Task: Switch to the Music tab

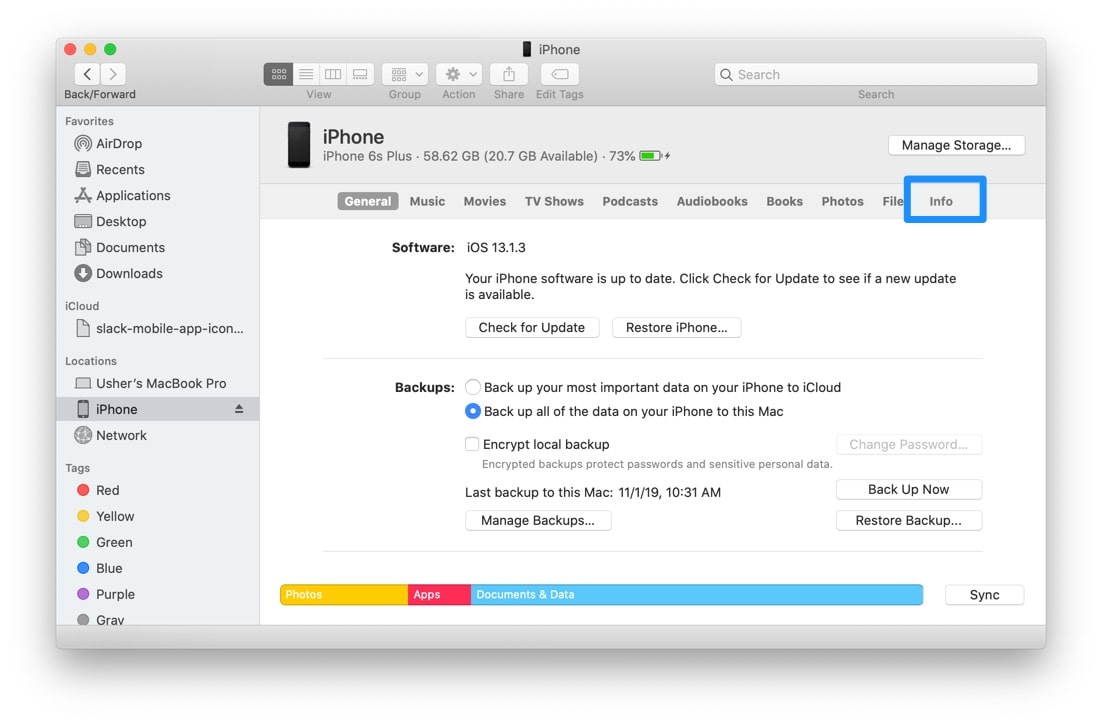Action: click(x=427, y=201)
